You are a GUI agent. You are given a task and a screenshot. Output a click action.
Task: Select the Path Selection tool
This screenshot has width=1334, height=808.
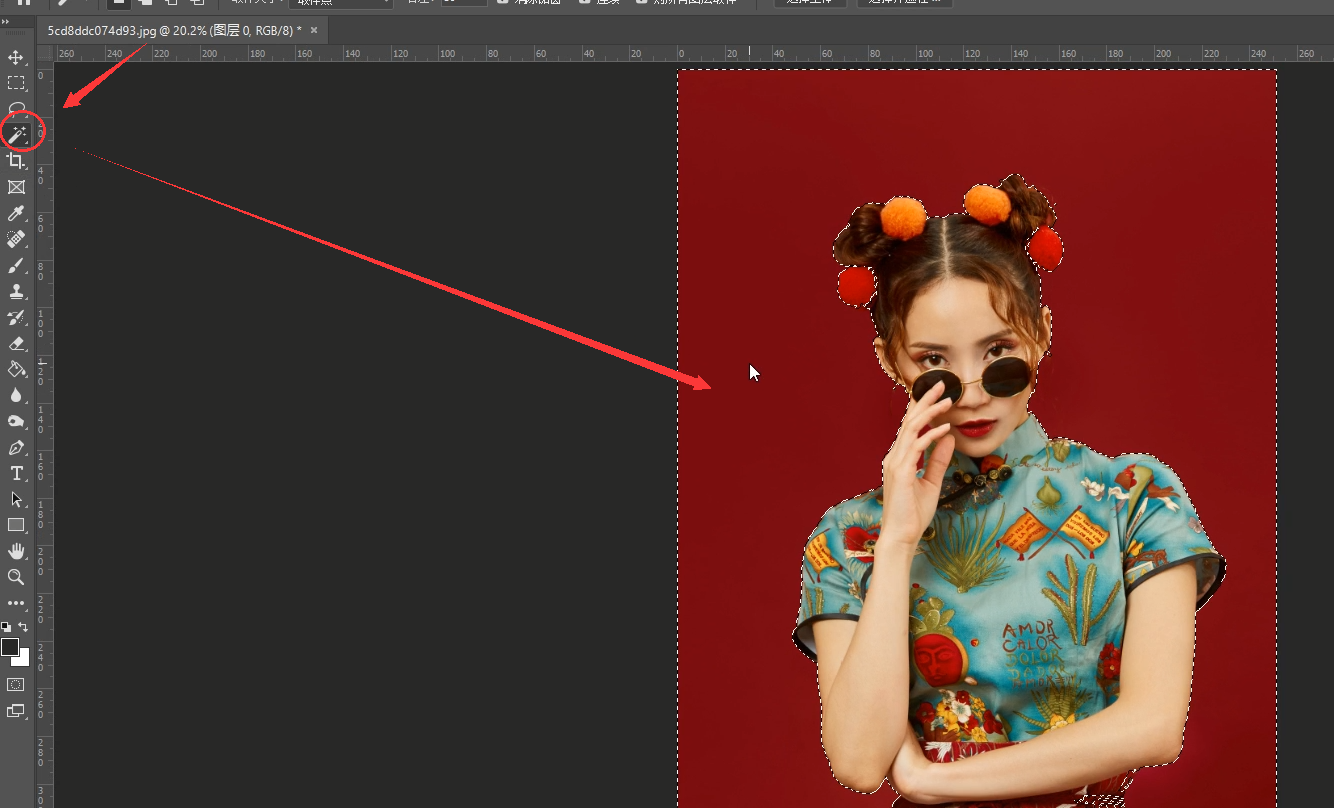pyautogui.click(x=16, y=499)
